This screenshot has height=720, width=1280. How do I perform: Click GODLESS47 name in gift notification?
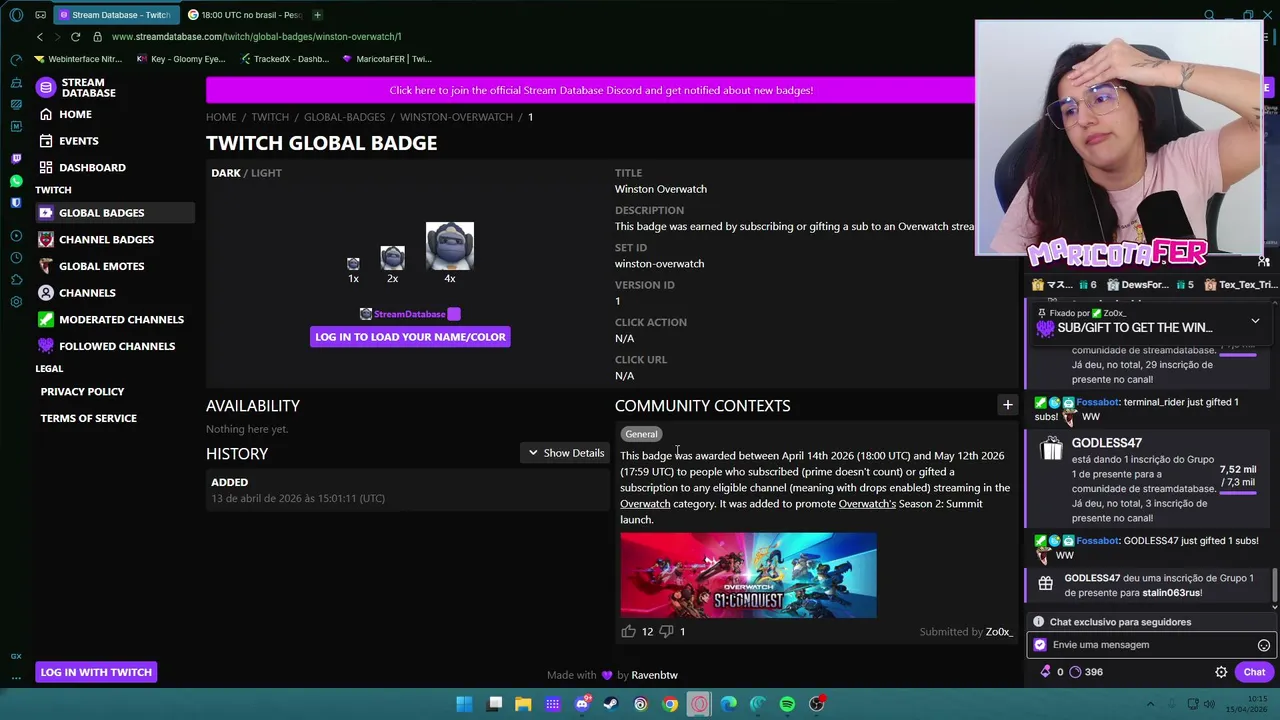1106,443
